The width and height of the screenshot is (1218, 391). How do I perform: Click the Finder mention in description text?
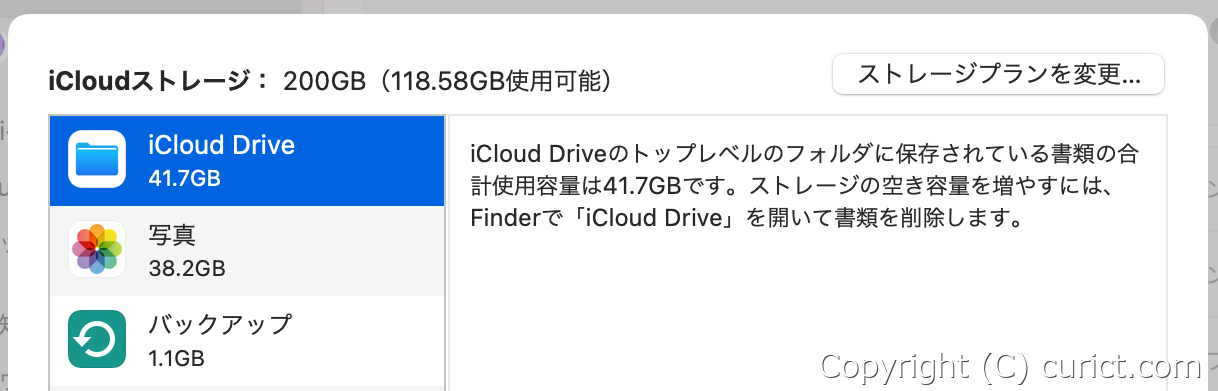pos(505,217)
